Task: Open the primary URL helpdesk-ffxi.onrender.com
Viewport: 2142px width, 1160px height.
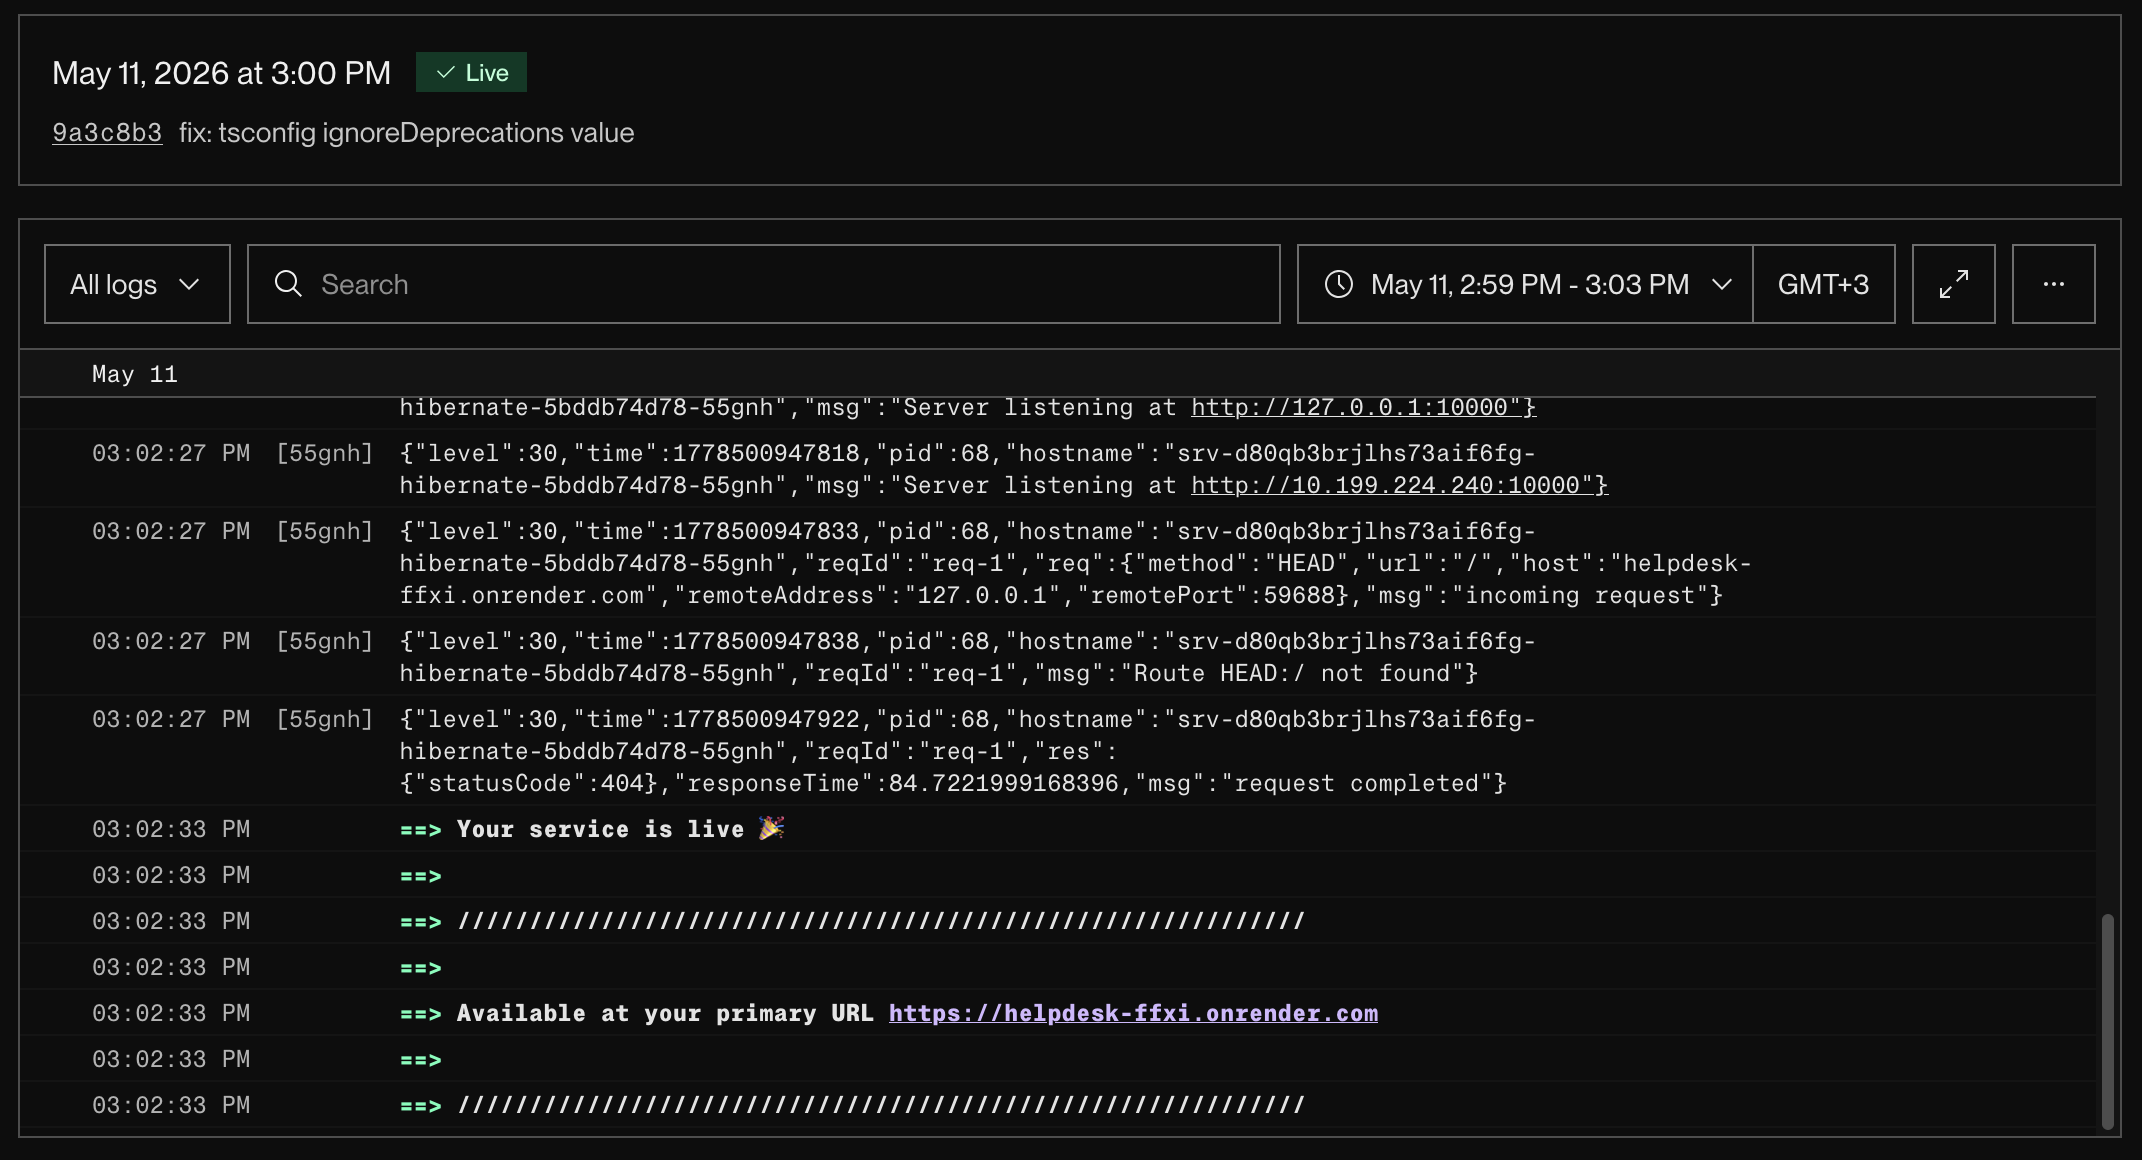Action: tap(1133, 1013)
